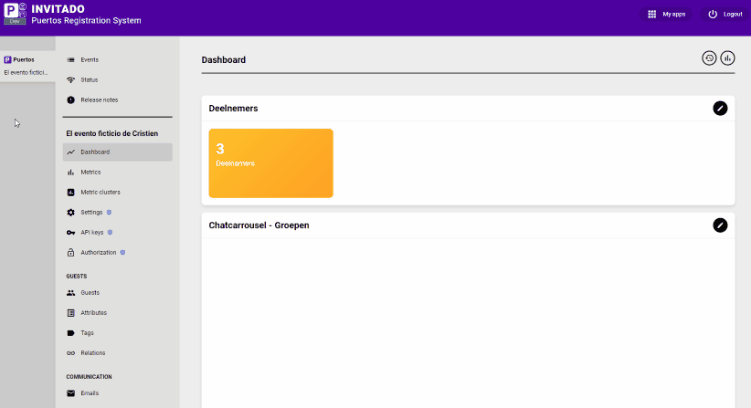The height and width of the screenshot is (408, 751).
Task: Go to Metrics page
Action: tap(117, 172)
